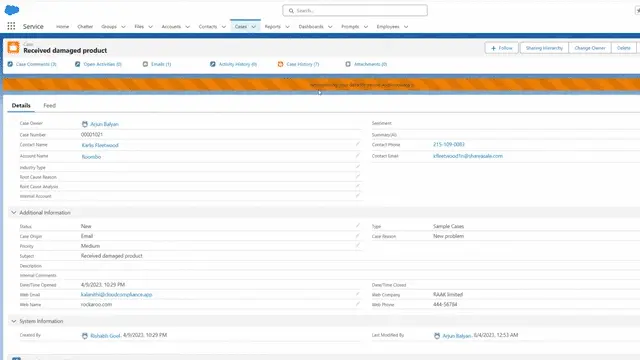This screenshot has width=640, height=360.
Task: Focus the global Search field
Action: [355, 11]
